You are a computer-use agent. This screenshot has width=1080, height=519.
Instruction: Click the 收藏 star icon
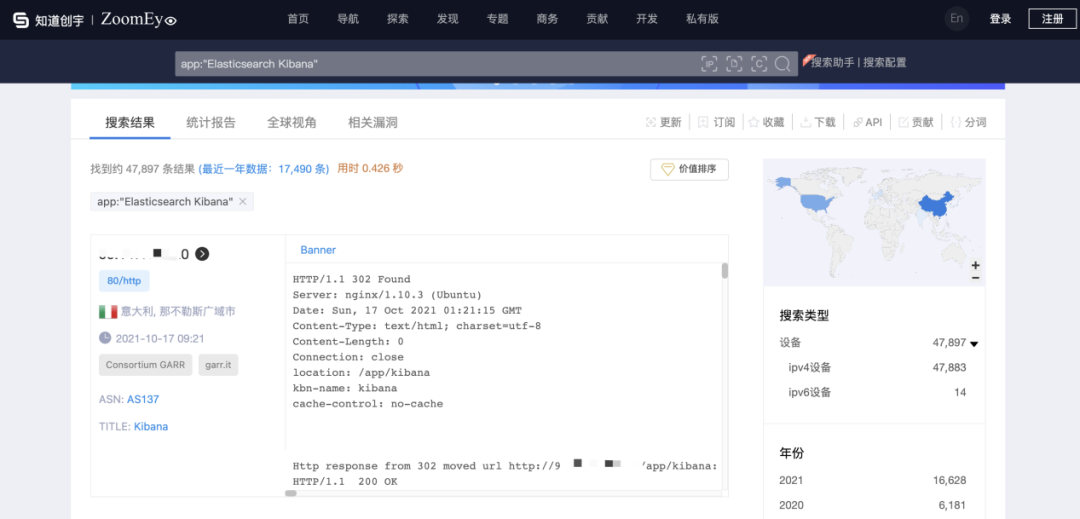click(754, 123)
